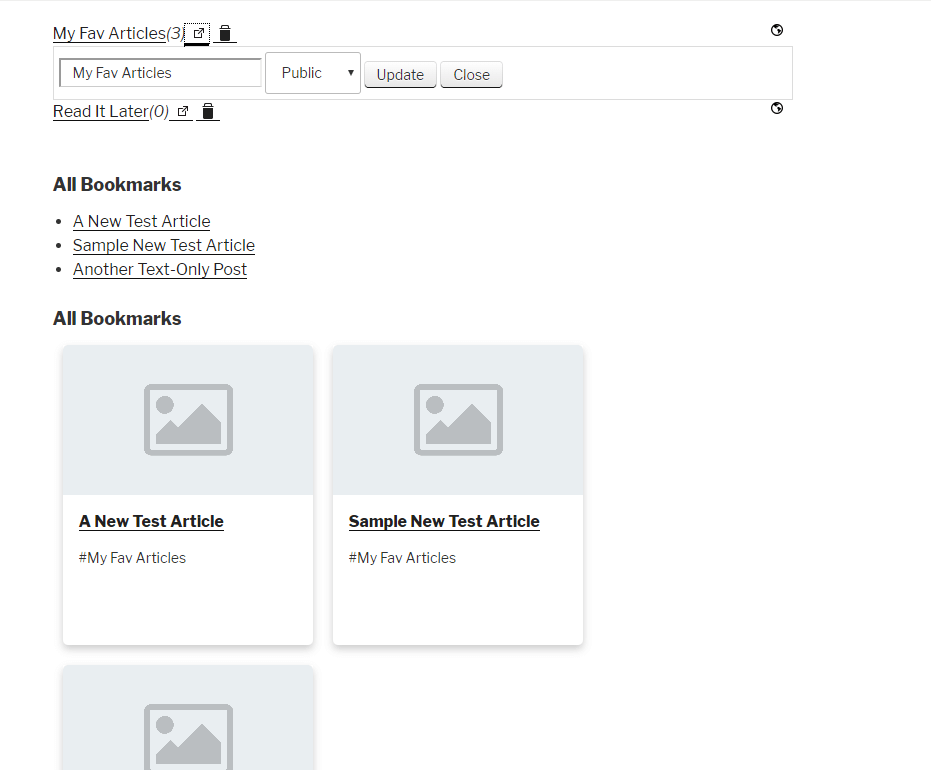This screenshot has width=931, height=770.
Task: Click the A New Test Article card title
Action: point(151,521)
